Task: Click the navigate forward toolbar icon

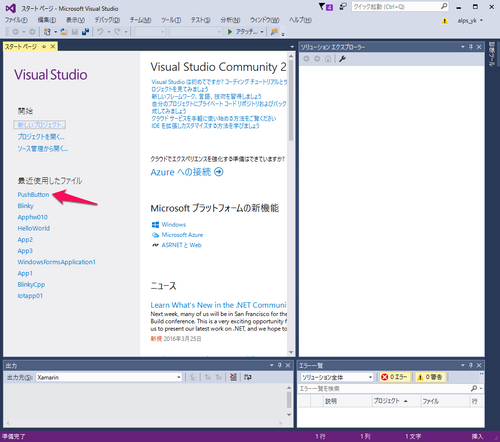Action: coord(32,32)
